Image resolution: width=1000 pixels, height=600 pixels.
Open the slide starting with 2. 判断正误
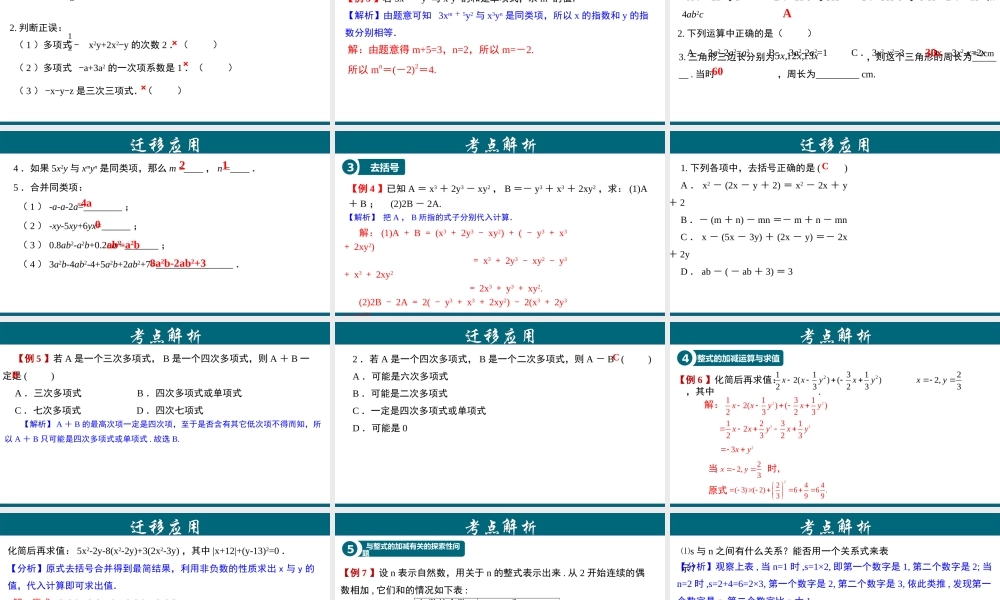click(x=165, y=61)
